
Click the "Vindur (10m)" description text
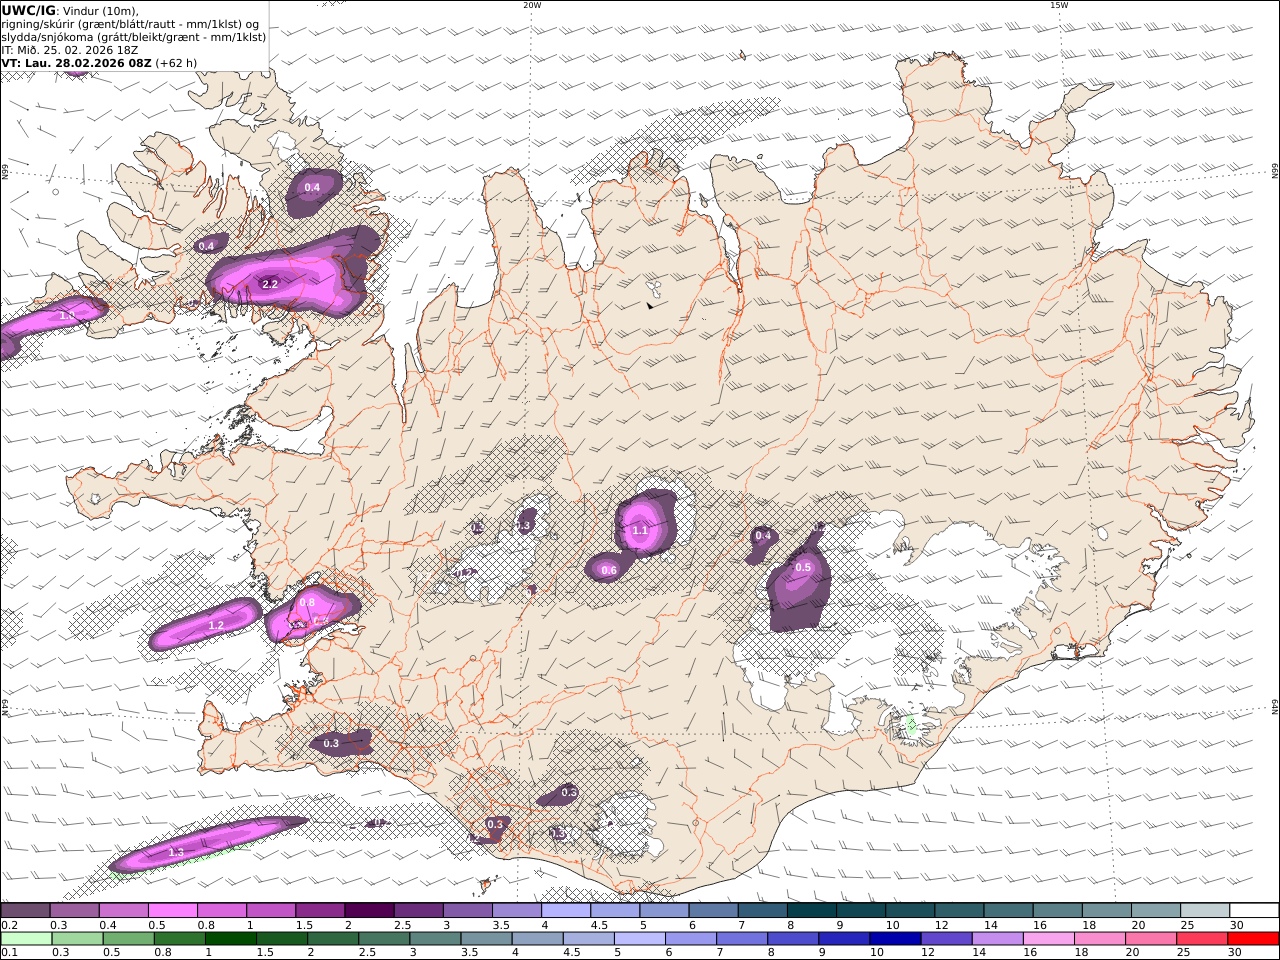pos(100,11)
